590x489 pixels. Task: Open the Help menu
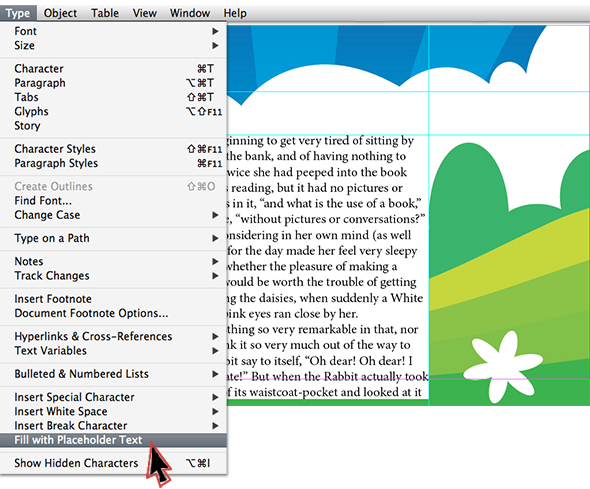(235, 13)
